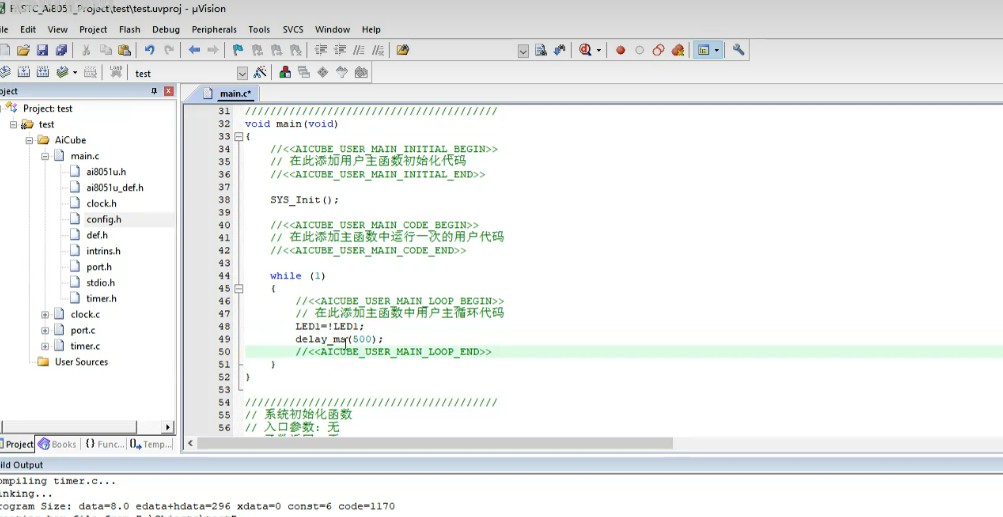Collapse the main.c tree node
The height and width of the screenshot is (517, 1003).
click(45, 156)
